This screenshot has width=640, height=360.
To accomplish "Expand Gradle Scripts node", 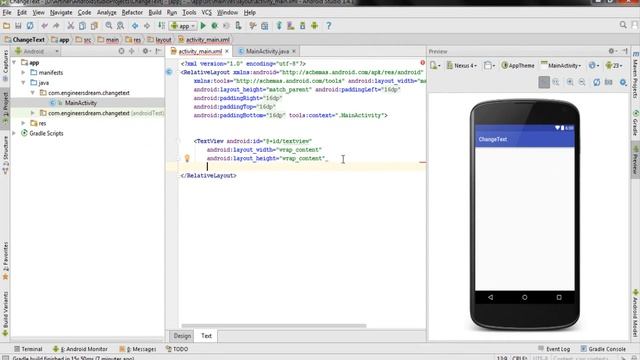I will [x=14, y=133].
